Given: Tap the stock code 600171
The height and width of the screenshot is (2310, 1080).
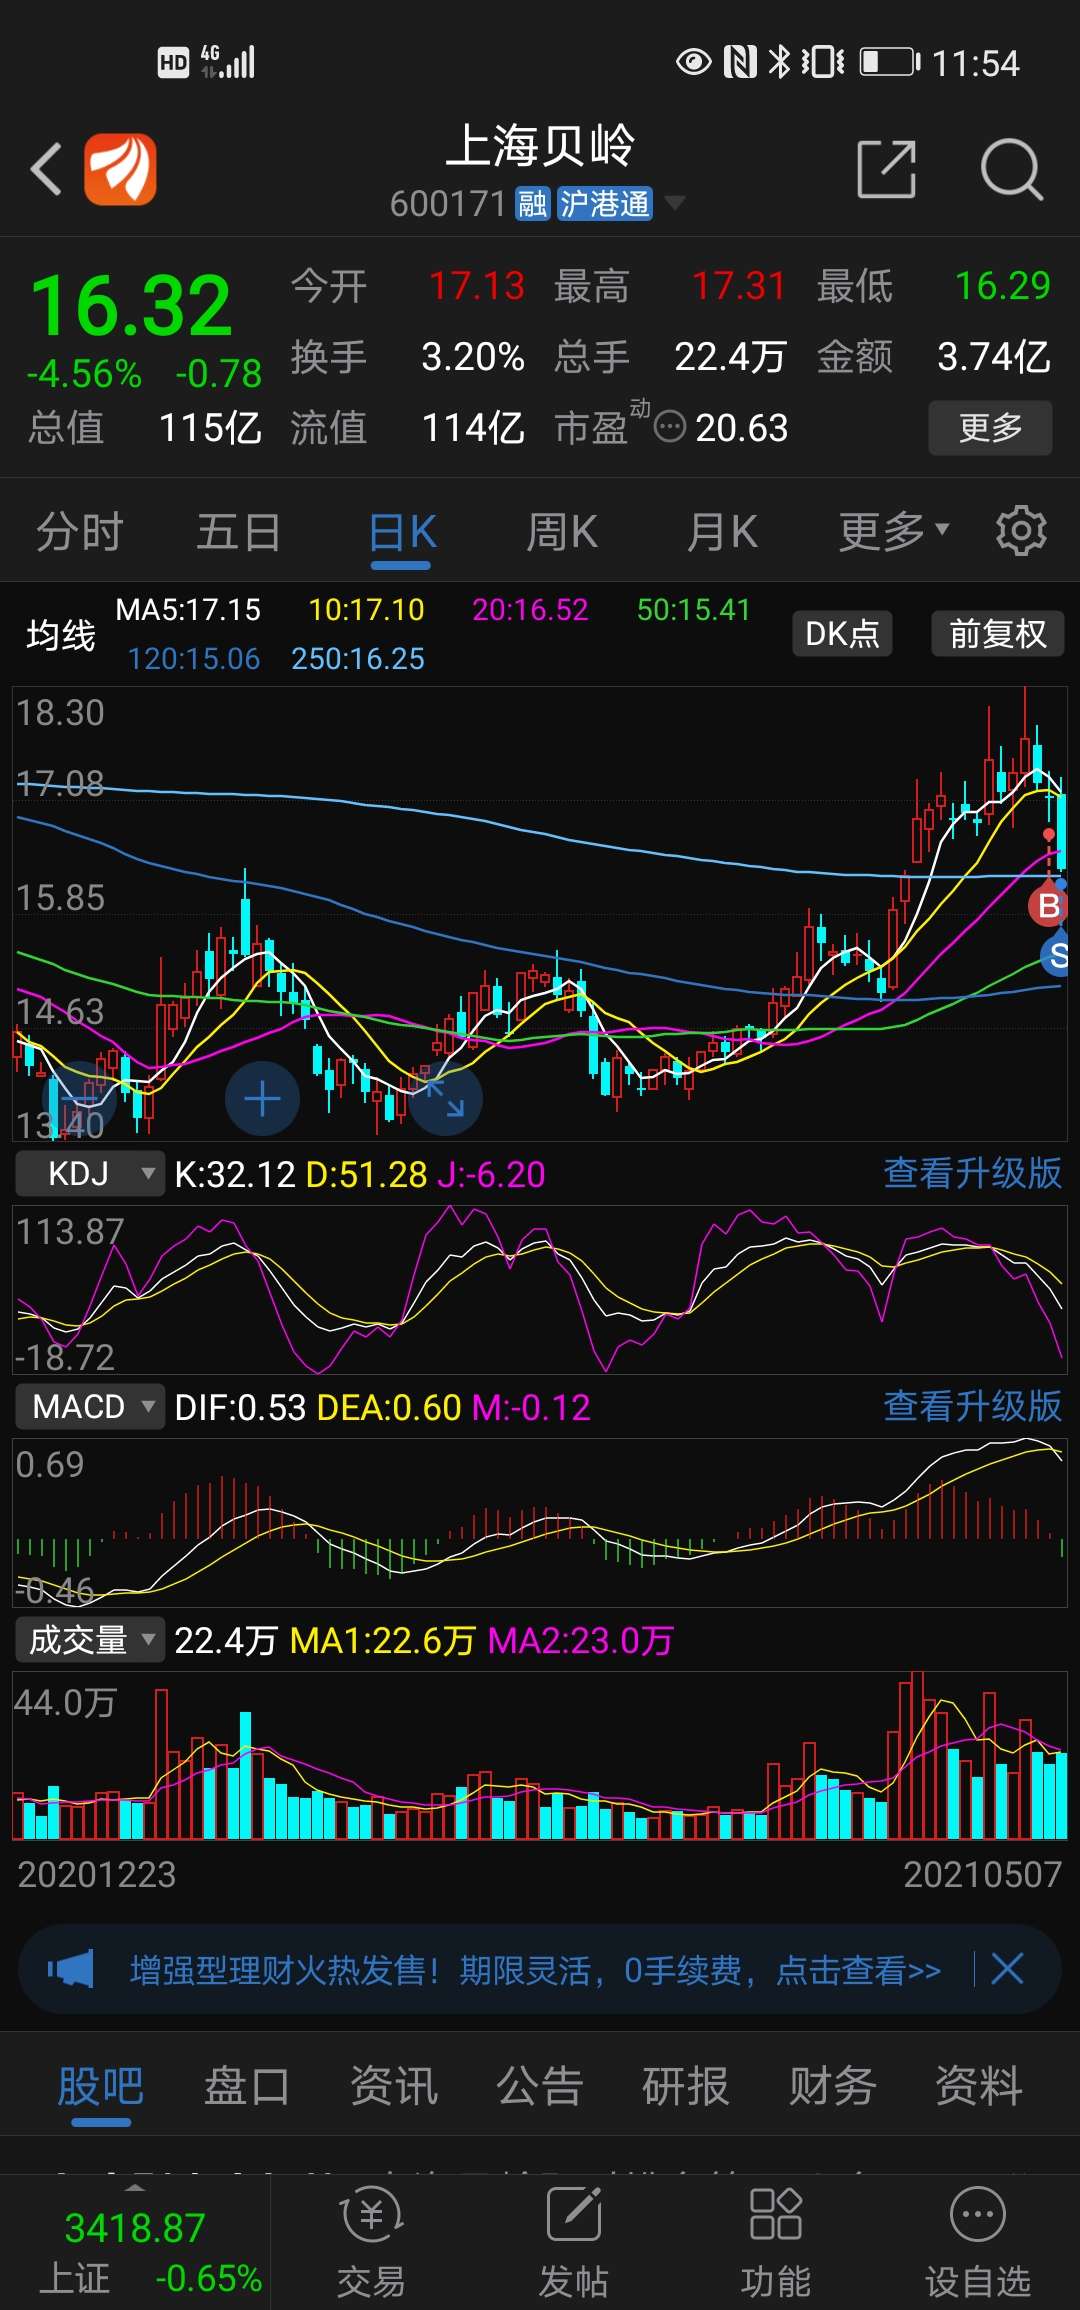Looking at the screenshot, I should click(448, 204).
